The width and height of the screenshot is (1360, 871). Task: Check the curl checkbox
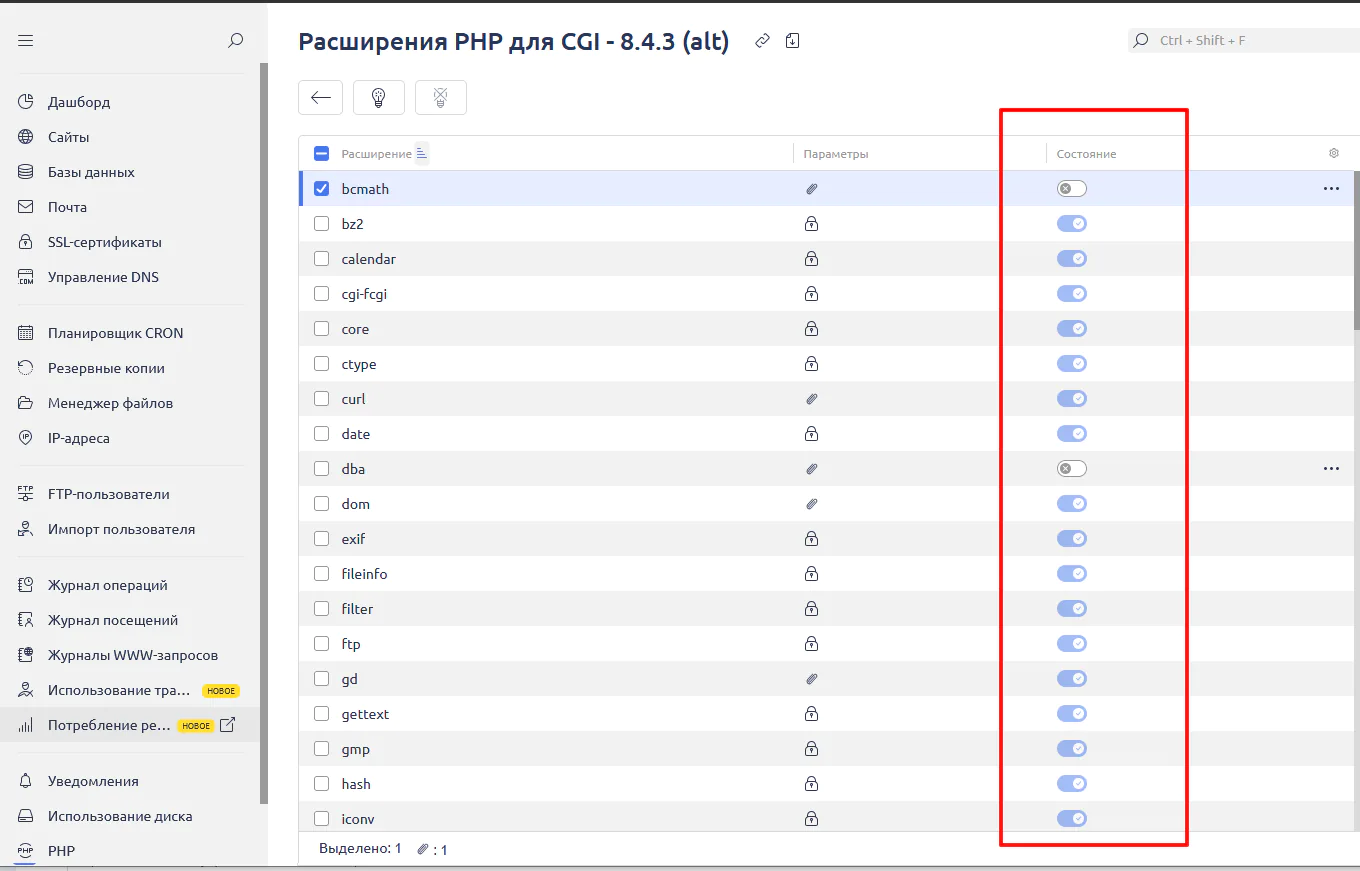[321, 399]
